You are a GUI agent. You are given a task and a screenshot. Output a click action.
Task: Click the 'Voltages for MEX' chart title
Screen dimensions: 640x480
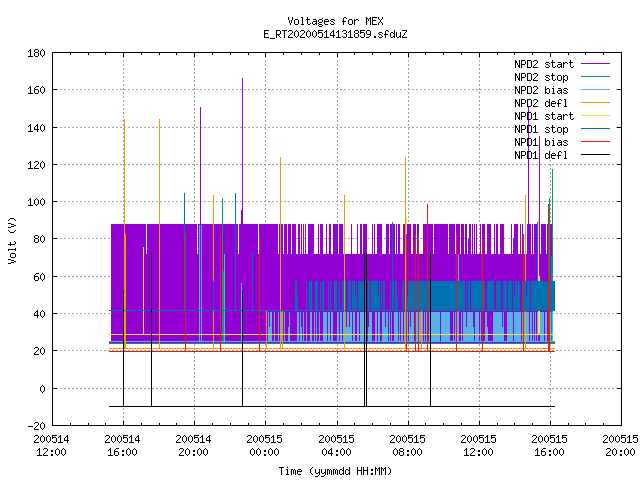click(x=335, y=21)
